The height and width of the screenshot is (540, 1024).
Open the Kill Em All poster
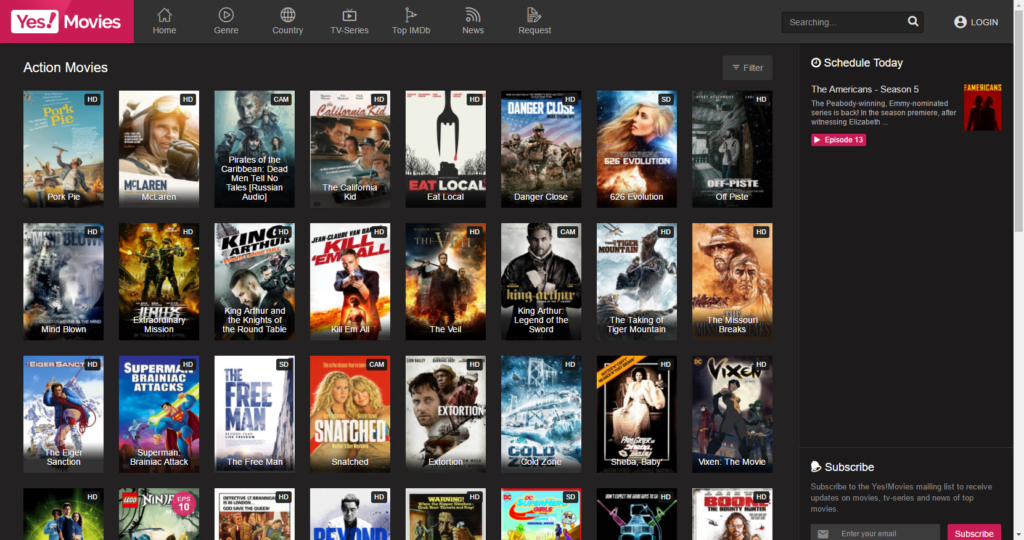(350, 281)
